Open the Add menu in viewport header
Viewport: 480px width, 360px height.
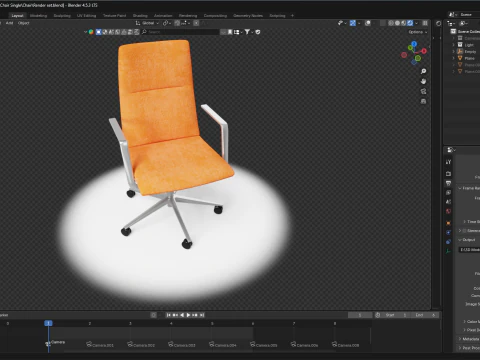click(x=9, y=23)
